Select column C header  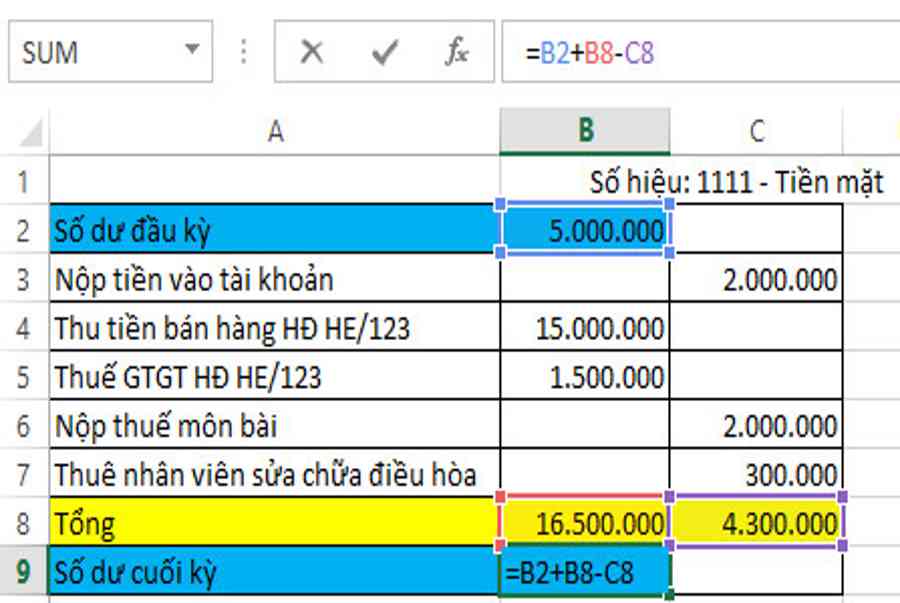756,131
